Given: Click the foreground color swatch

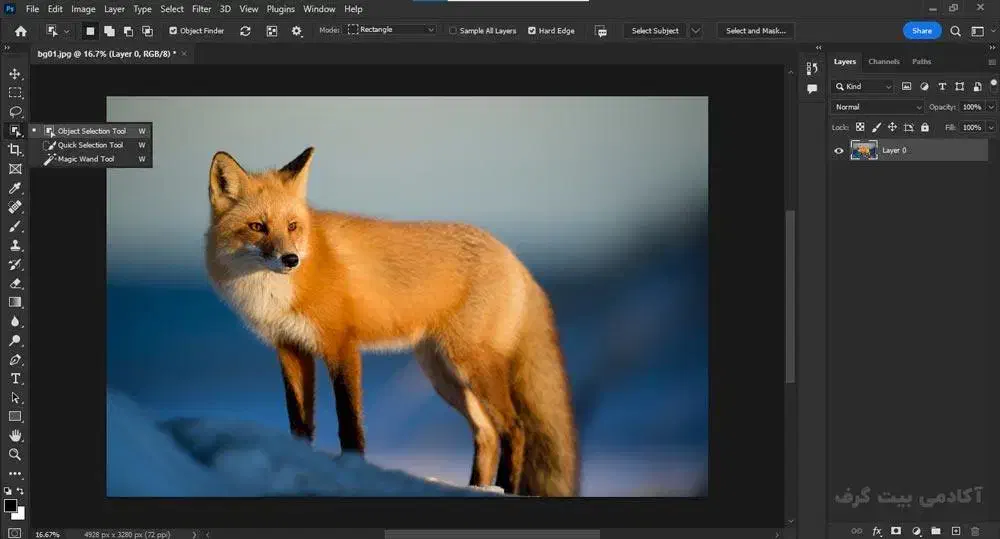Looking at the screenshot, I should coord(10,506).
